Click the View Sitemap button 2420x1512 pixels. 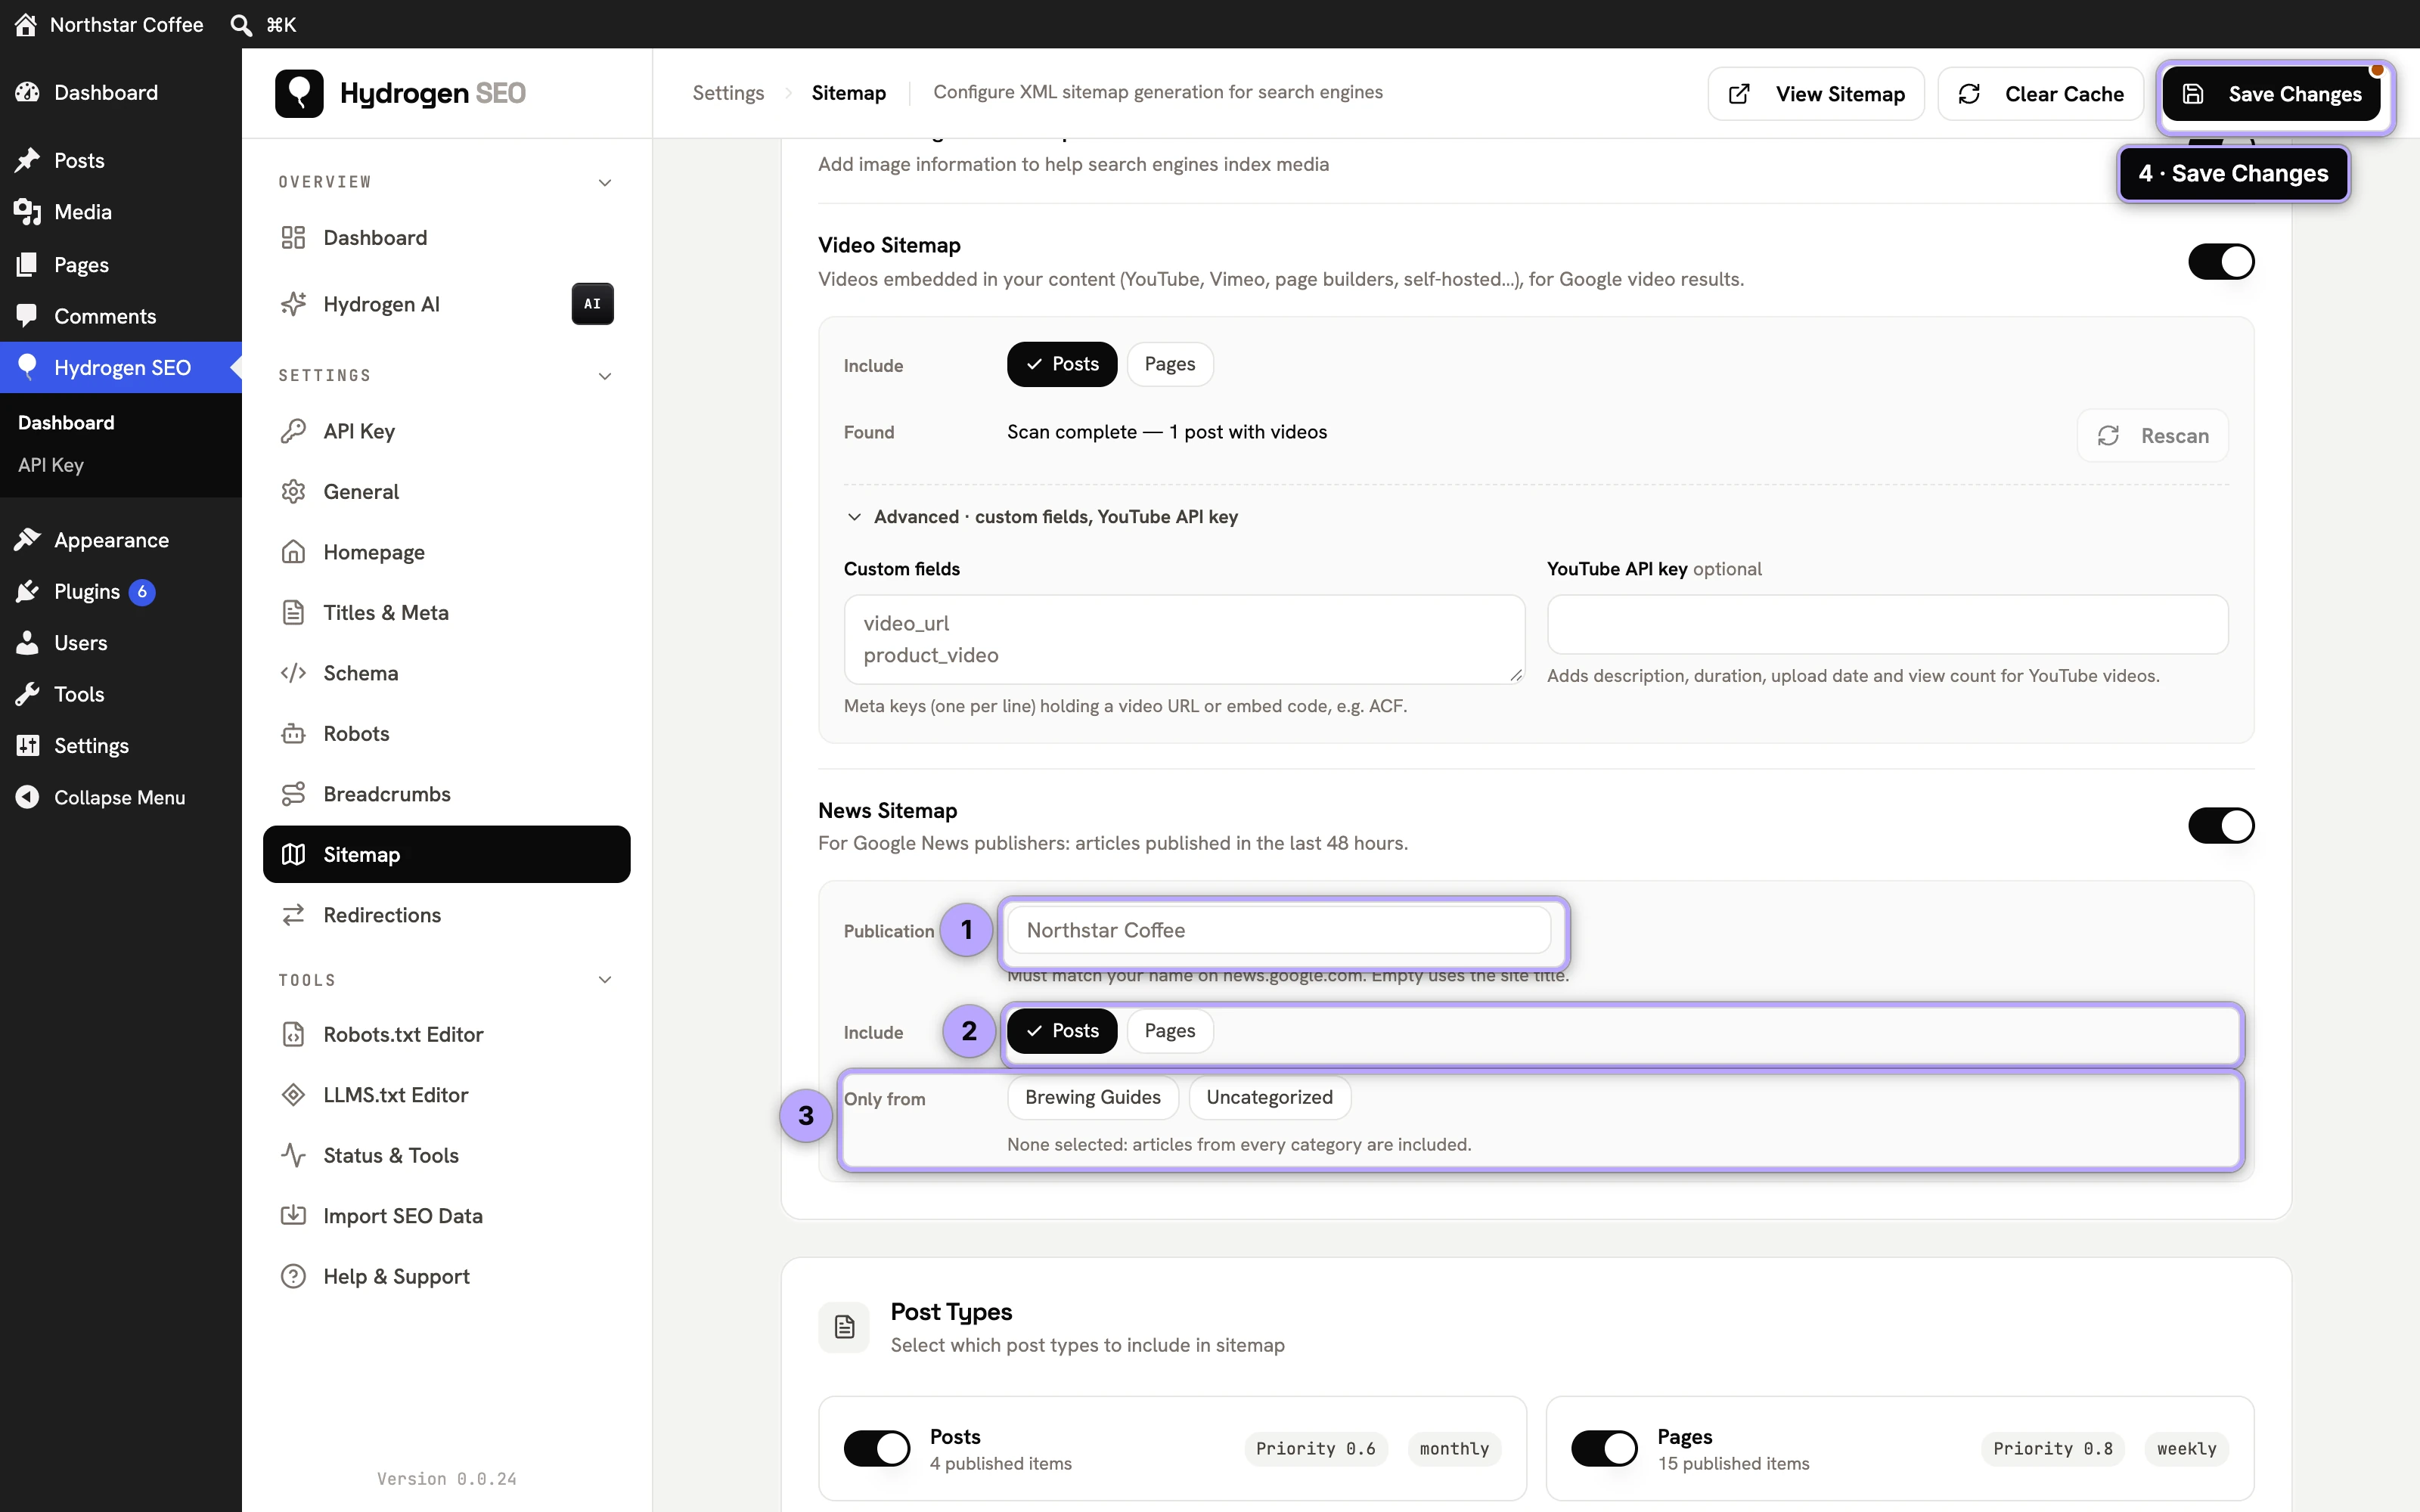click(1816, 94)
